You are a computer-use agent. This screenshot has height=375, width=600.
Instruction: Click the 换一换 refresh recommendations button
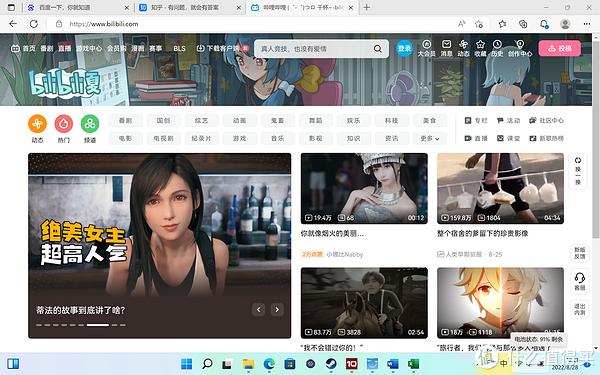tap(578, 171)
